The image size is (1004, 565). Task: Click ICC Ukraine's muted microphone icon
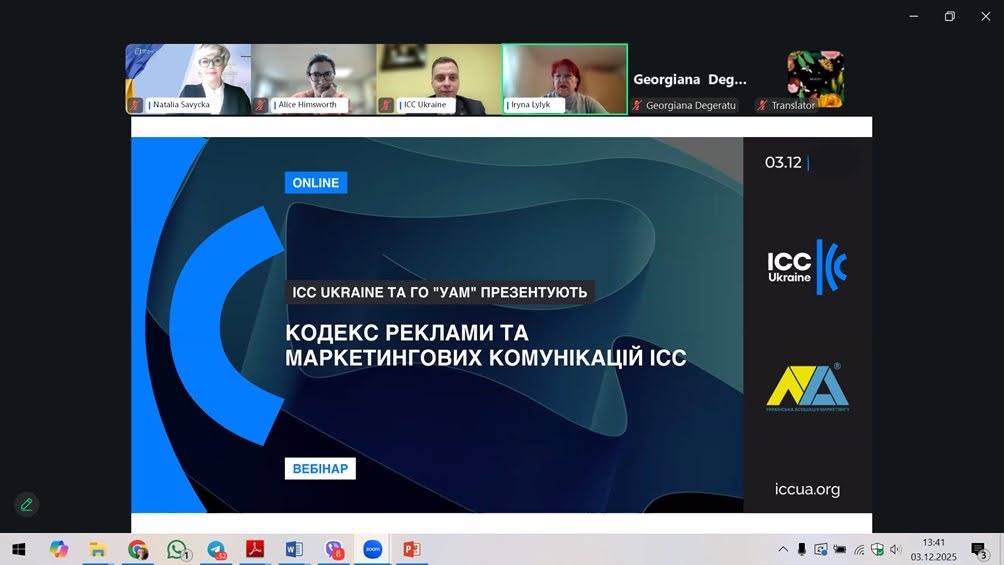[386, 104]
